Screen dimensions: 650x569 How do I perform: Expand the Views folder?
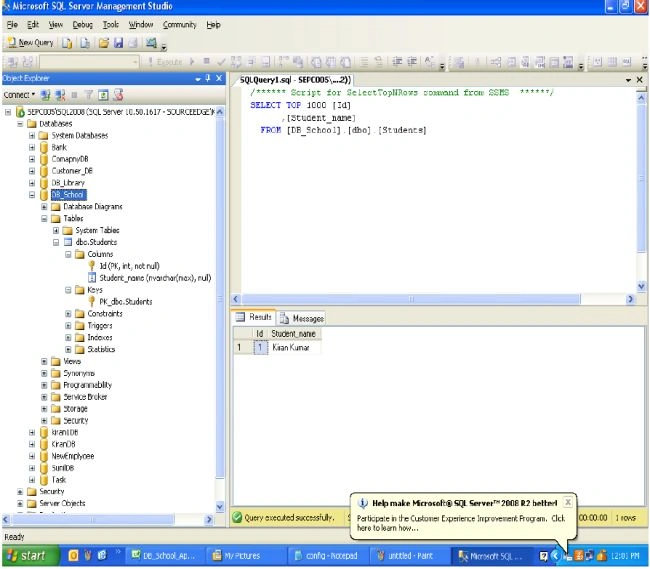click(x=44, y=361)
